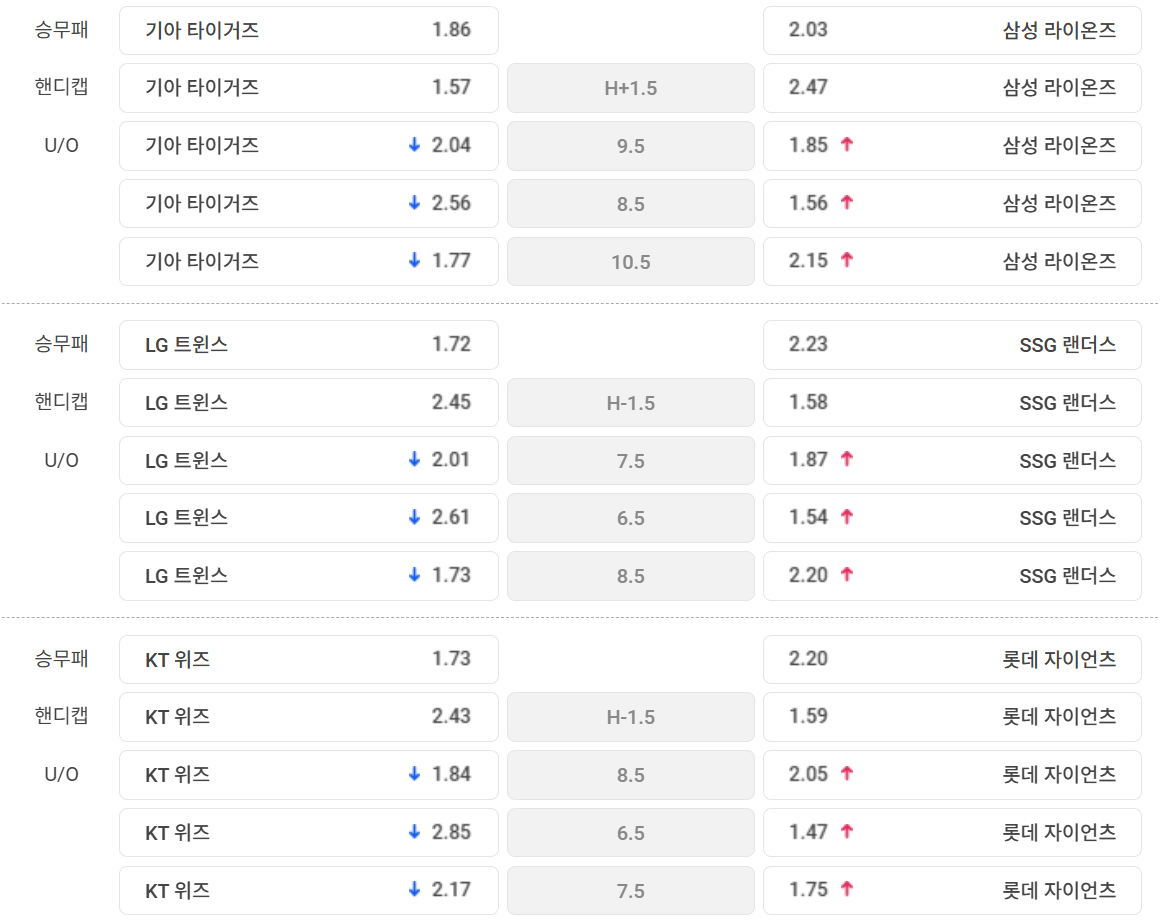Click blue down arrow beside 2.56
The width and height of the screenshot is (1161, 923).
coord(415,202)
